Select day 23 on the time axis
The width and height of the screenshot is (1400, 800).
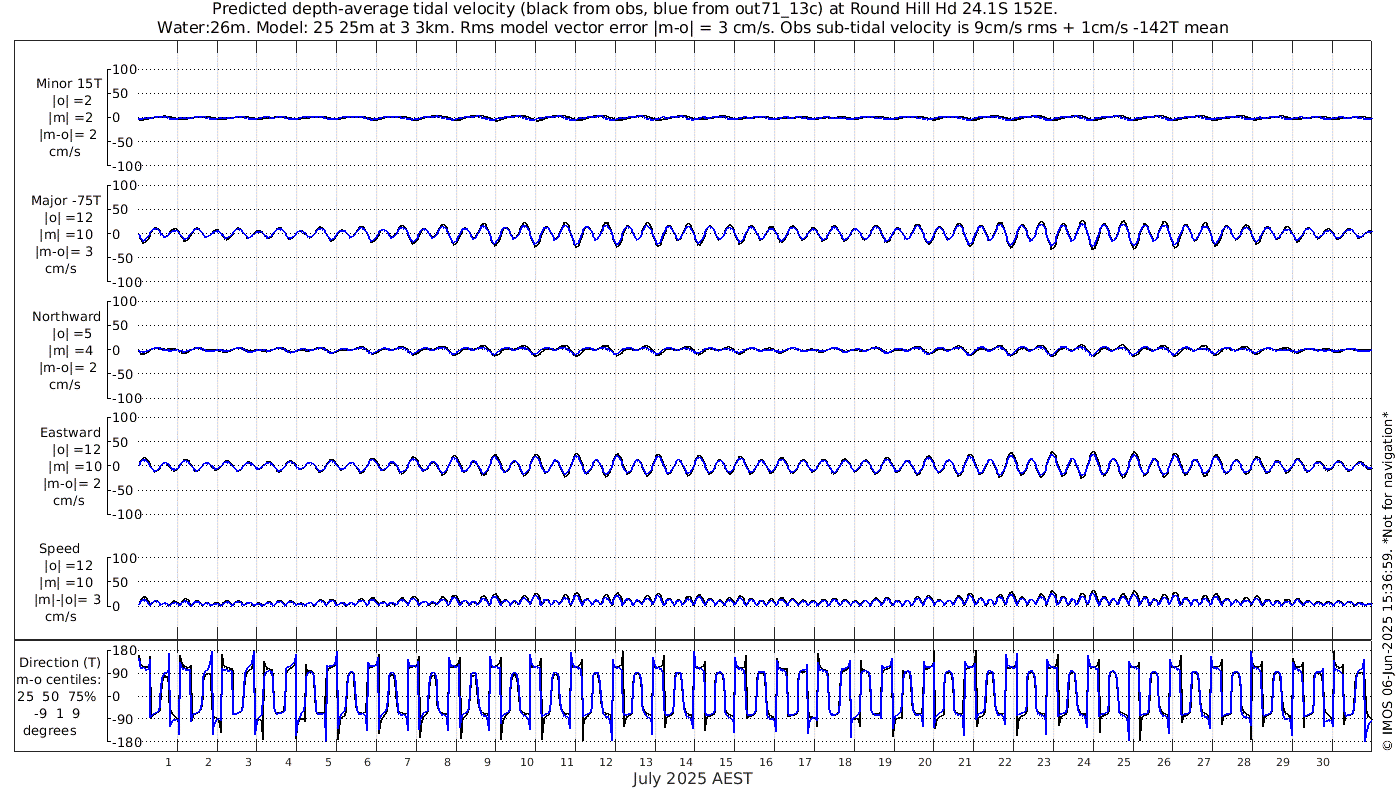[x=1044, y=762]
